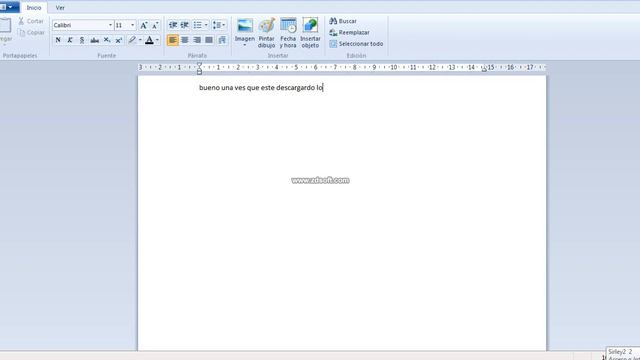The width and height of the screenshot is (640, 360).
Task: Click Seleccionar todo
Action: click(x=356, y=44)
